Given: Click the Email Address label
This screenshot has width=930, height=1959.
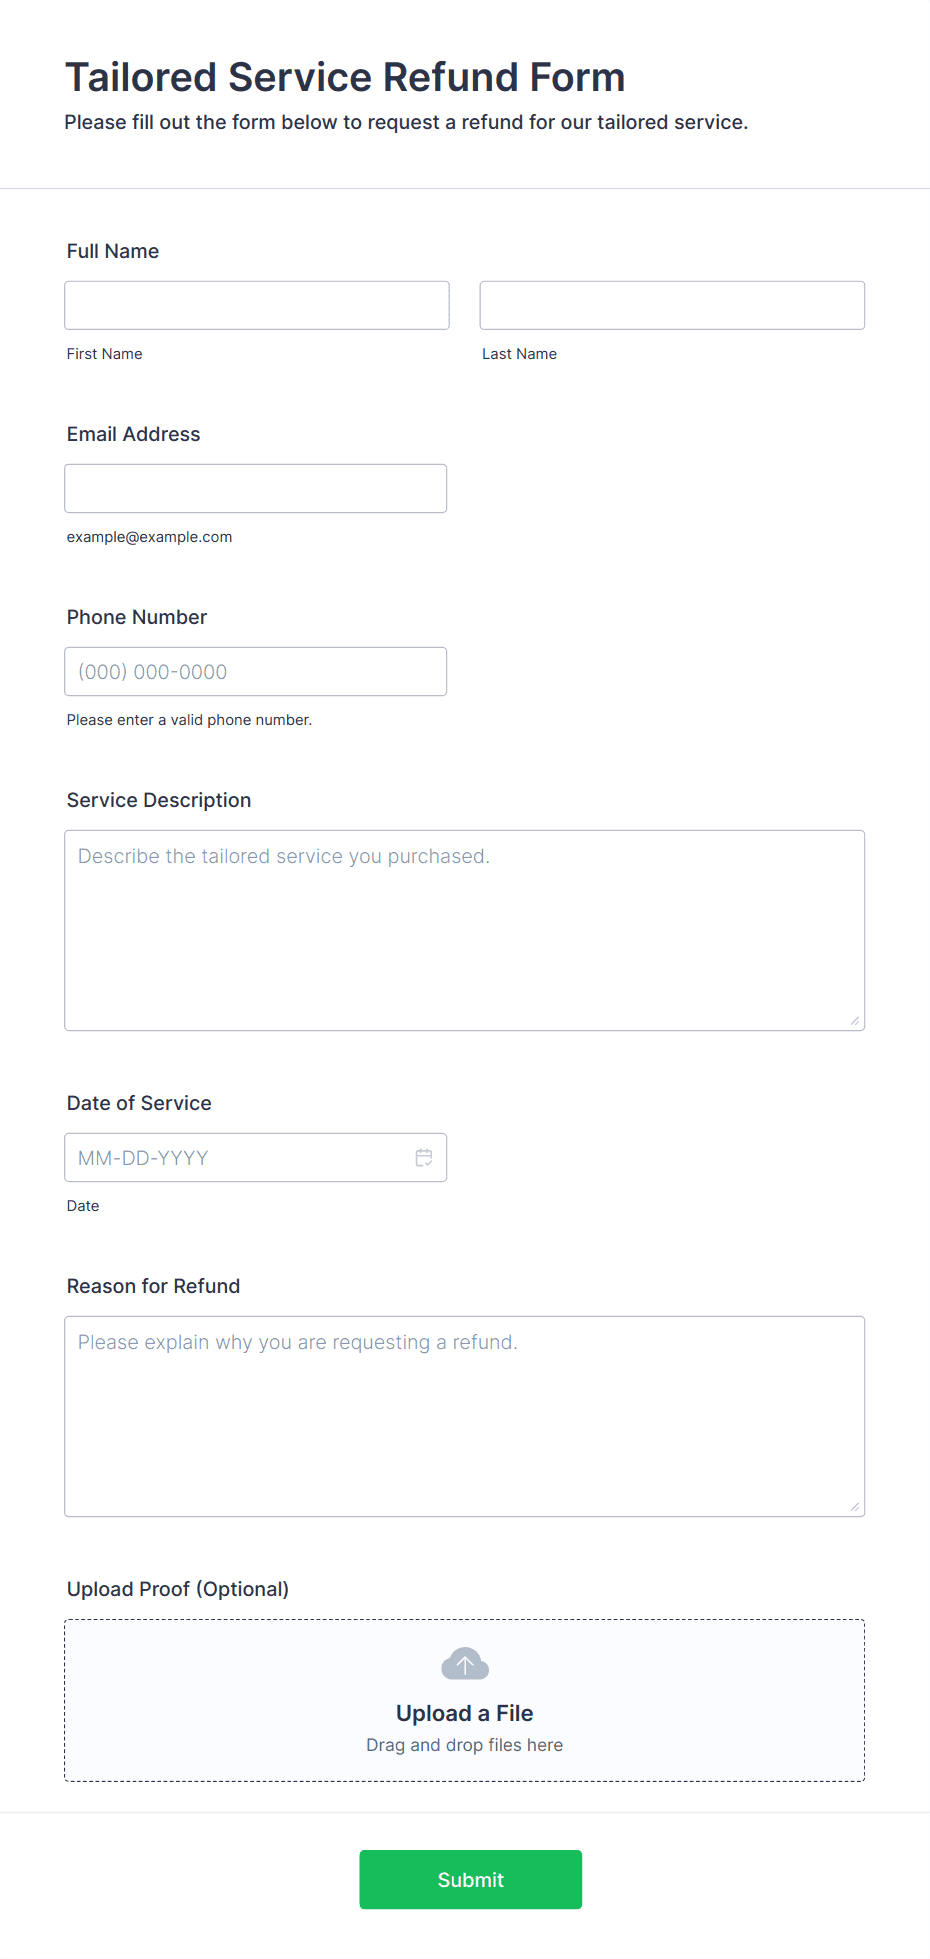Looking at the screenshot, I should tap(134, 434).
